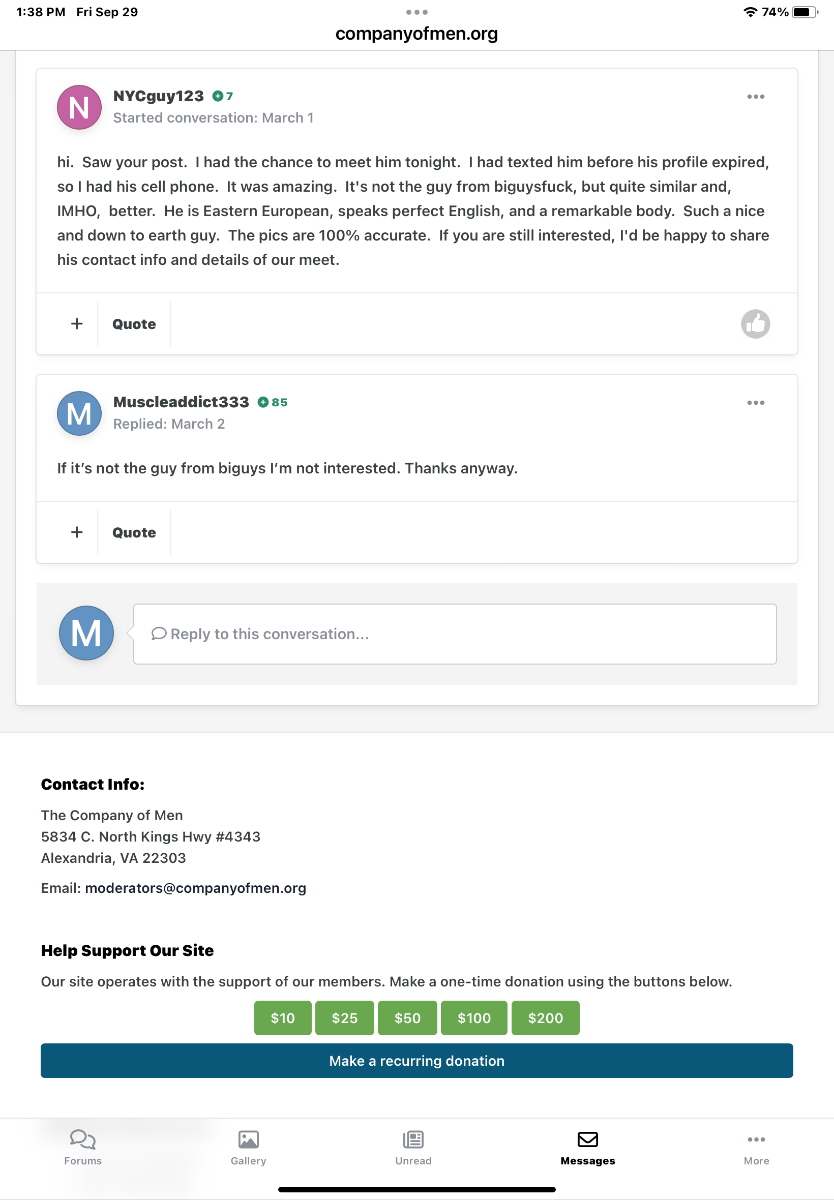Quote NYCguy123's message
834x1200 pixels.
click(134, 324)
